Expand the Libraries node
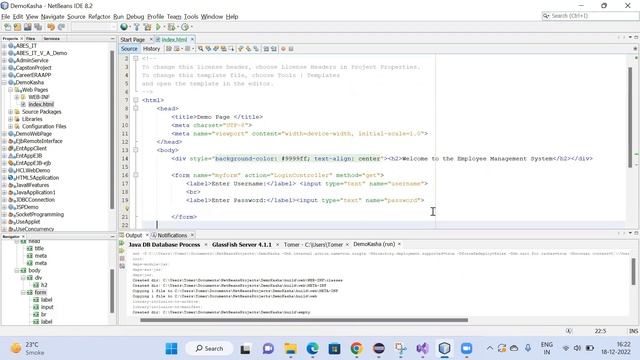Viewport: 640px width, 360px height. coord(11,119)
